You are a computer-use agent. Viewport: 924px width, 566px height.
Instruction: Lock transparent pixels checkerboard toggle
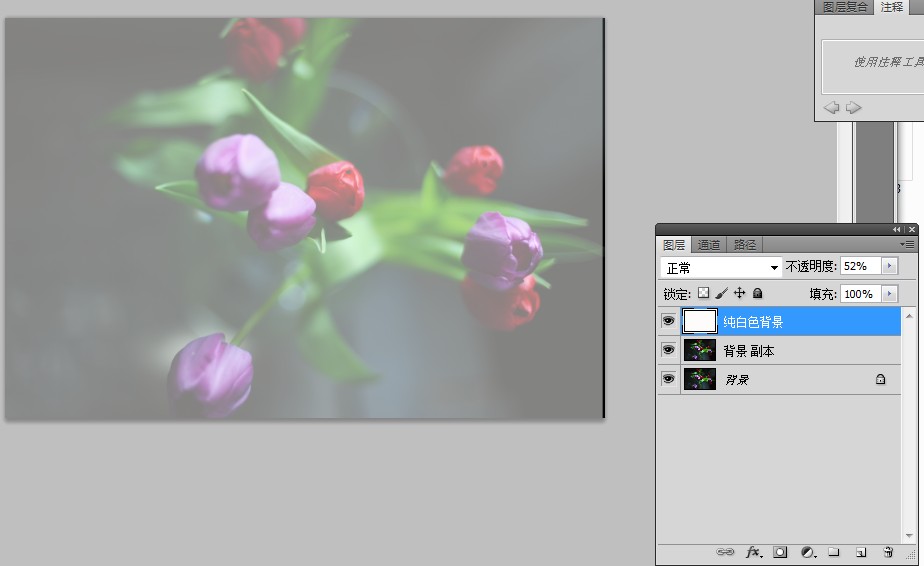(703, 293)
